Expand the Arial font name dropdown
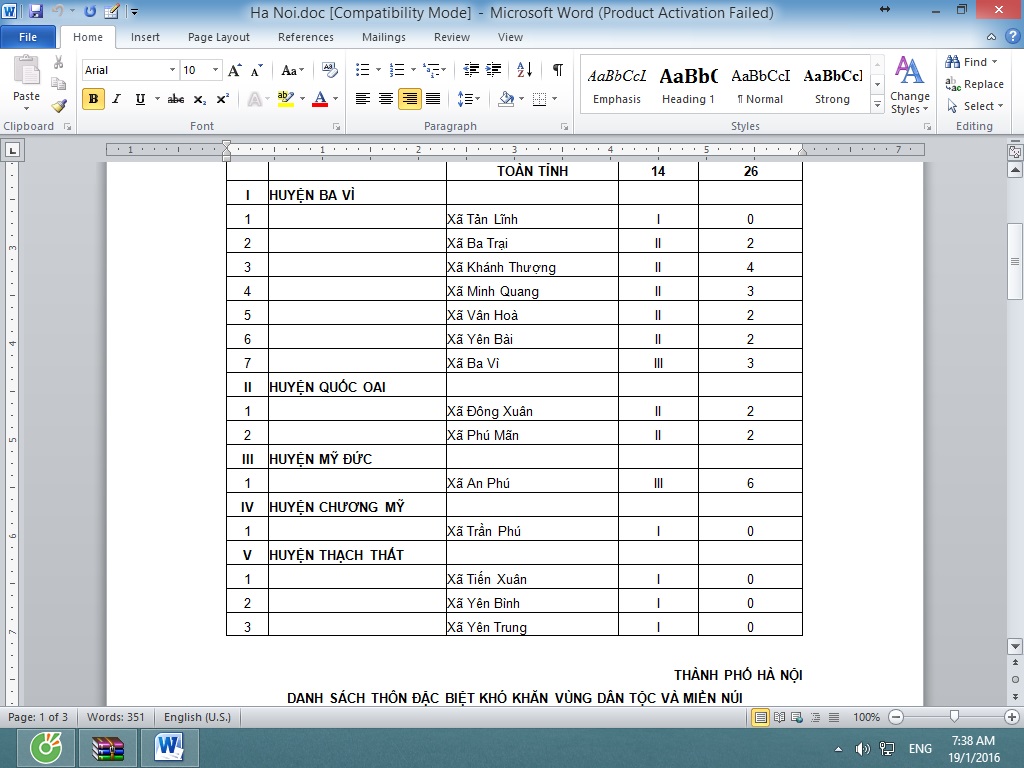The width and height of the screenshot is (1024, 768). click(171, 70)
